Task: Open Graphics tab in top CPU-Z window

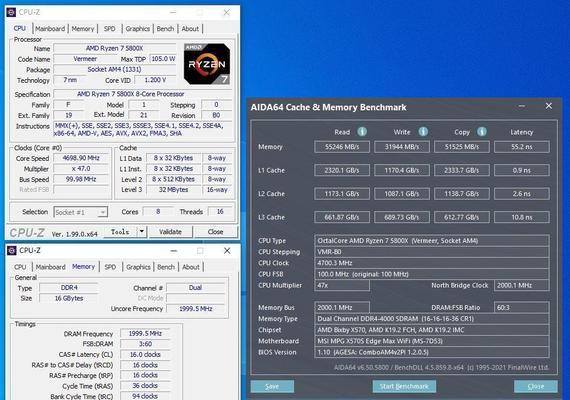Action: point(137,28)
